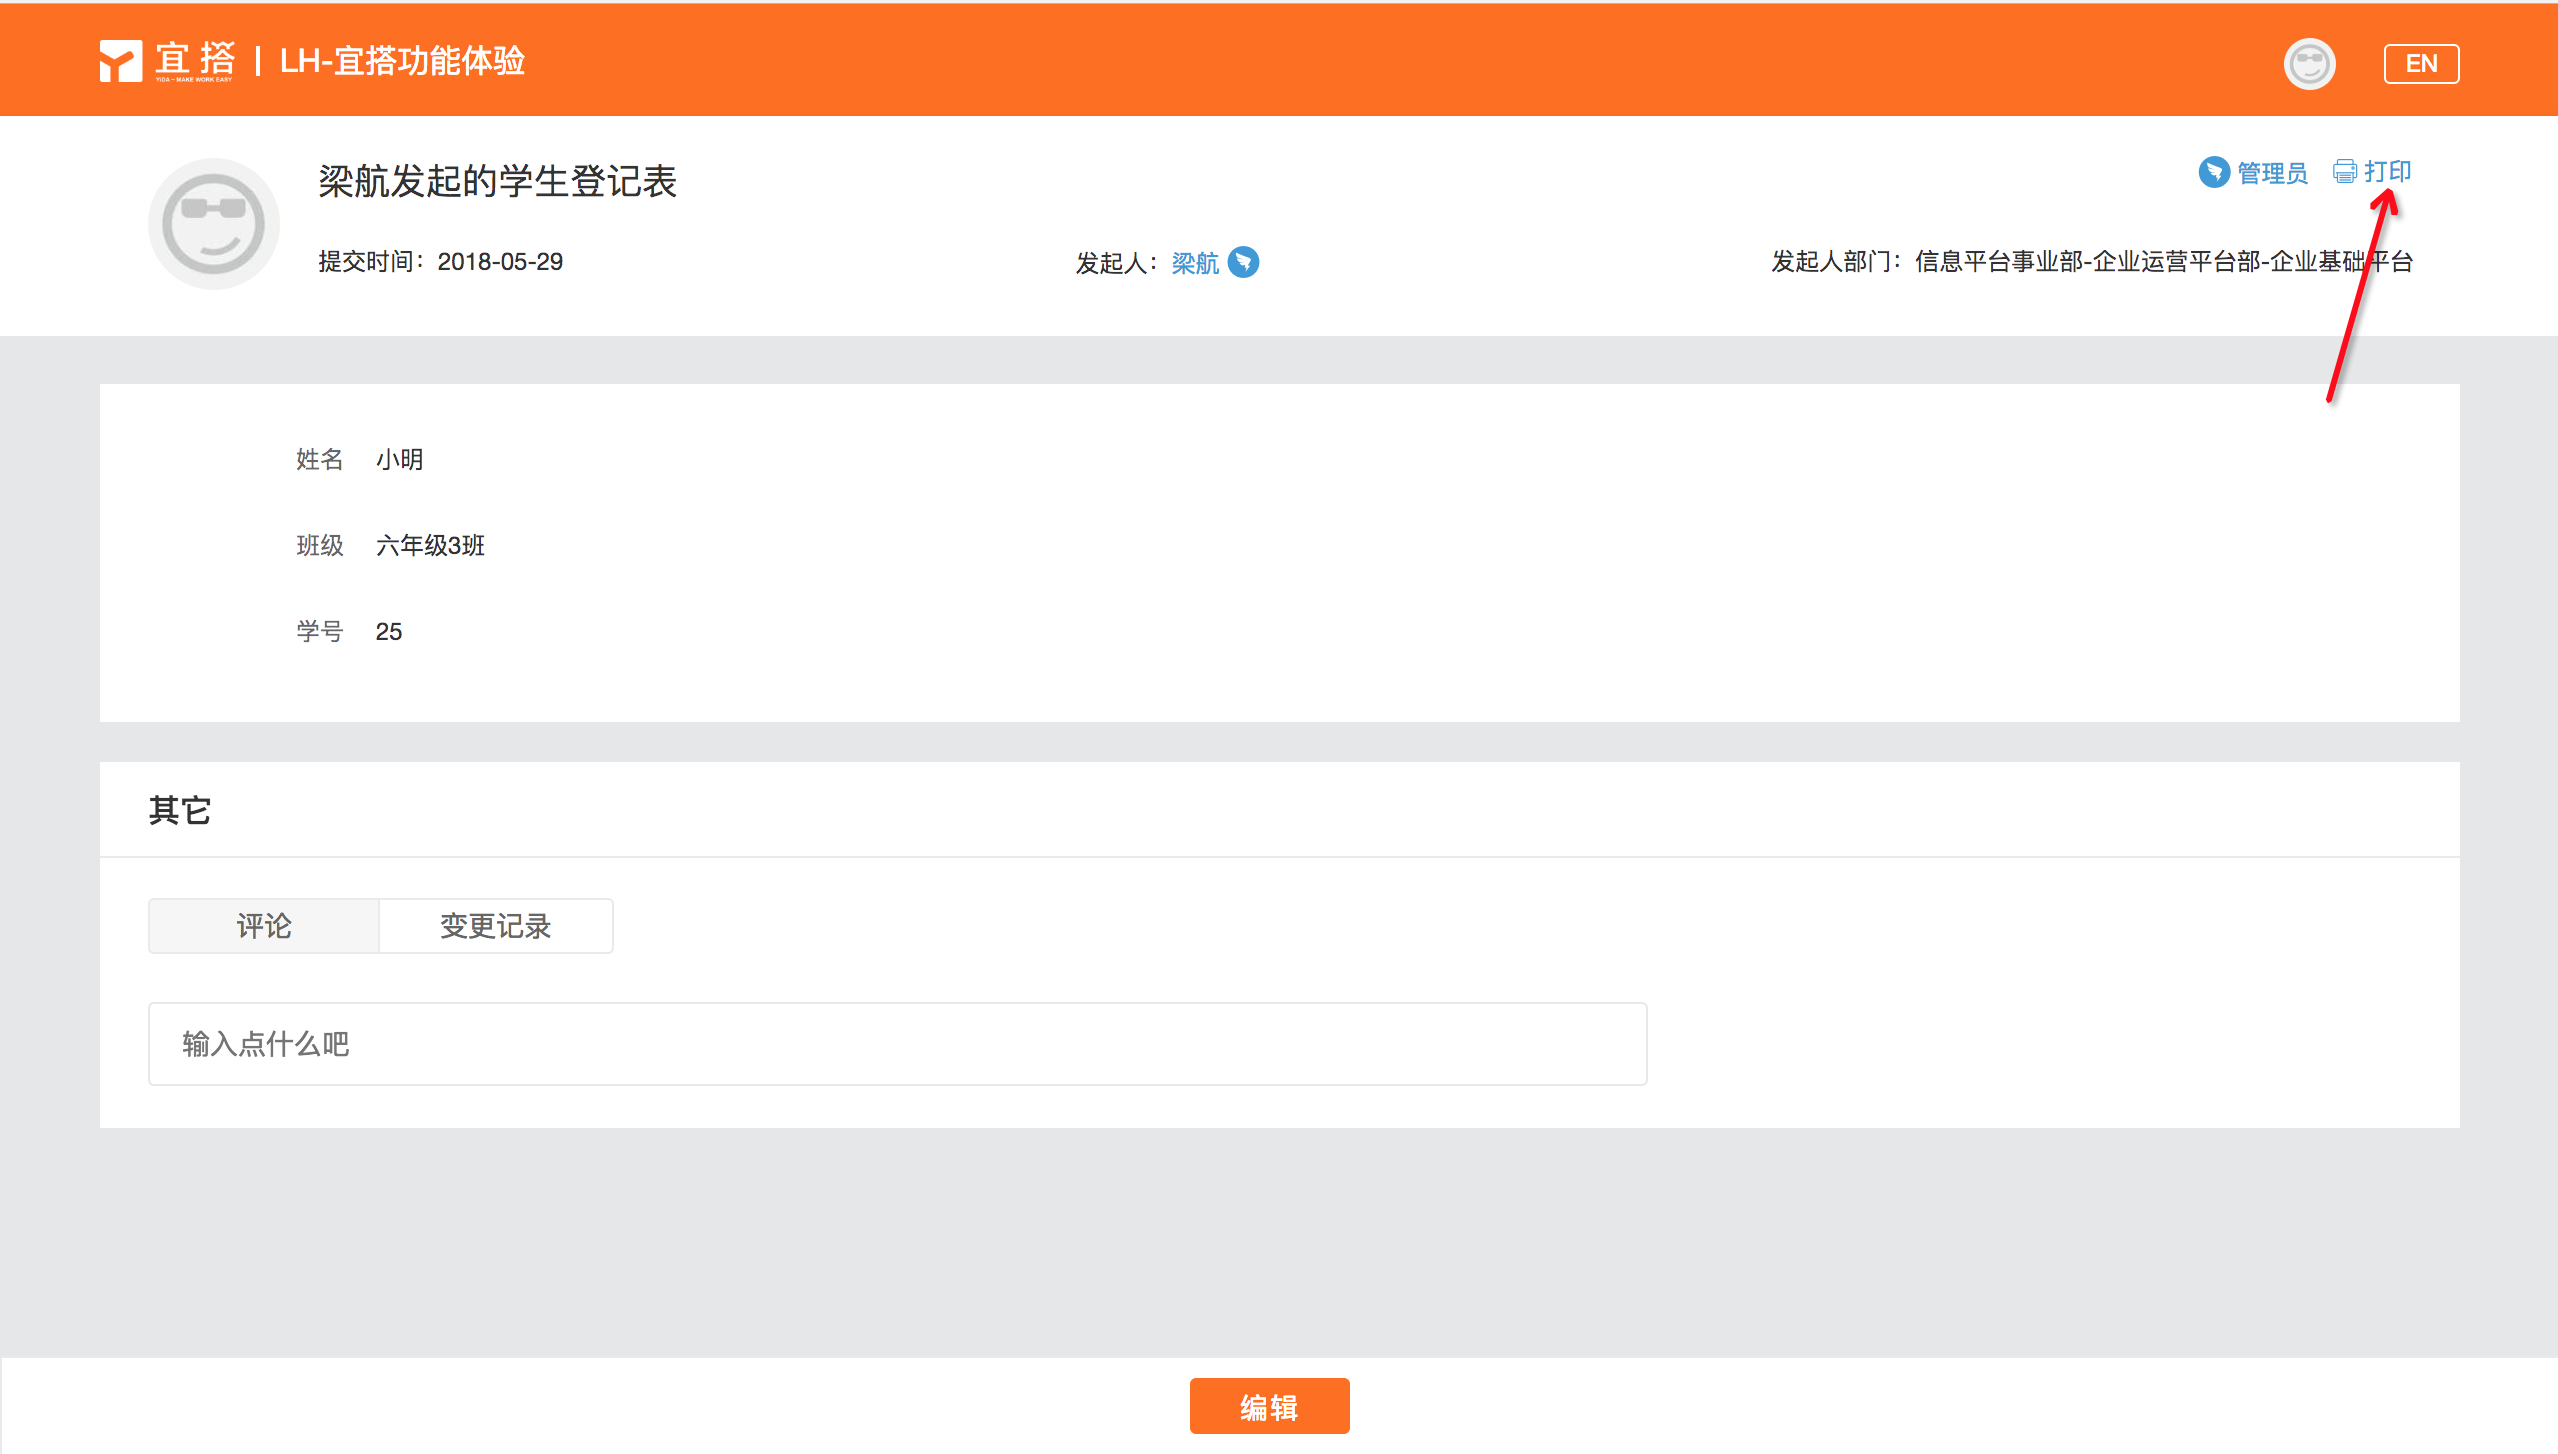Open the user avatar icon in header

tap(2309, 64)
